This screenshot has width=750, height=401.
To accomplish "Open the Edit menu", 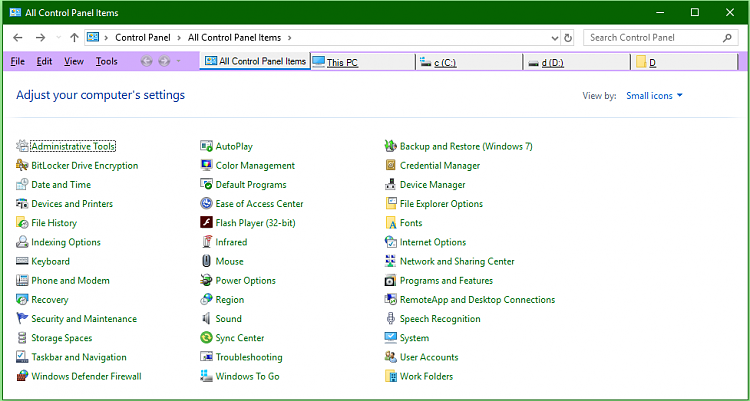I will [44, 61].
